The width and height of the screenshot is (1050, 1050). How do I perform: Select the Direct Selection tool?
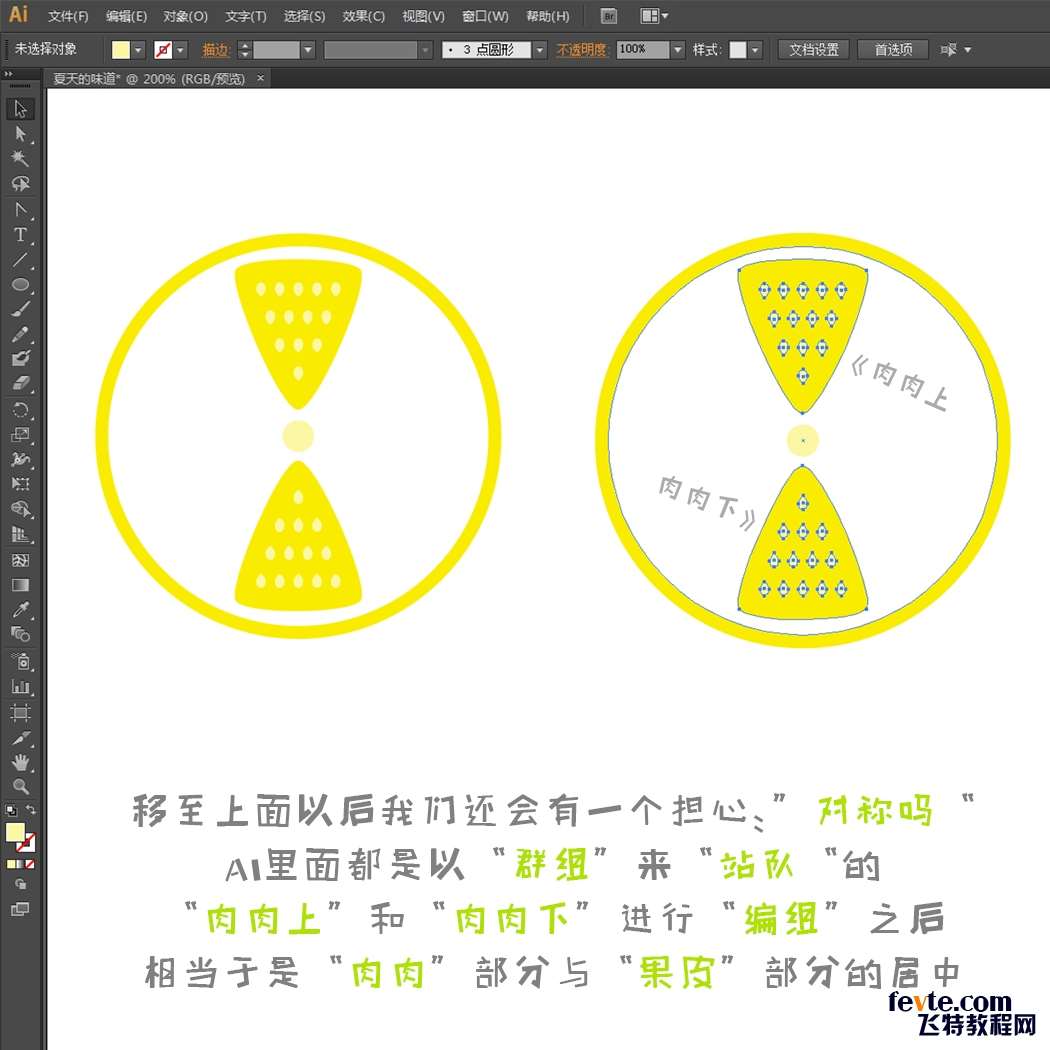pos(20,134)
